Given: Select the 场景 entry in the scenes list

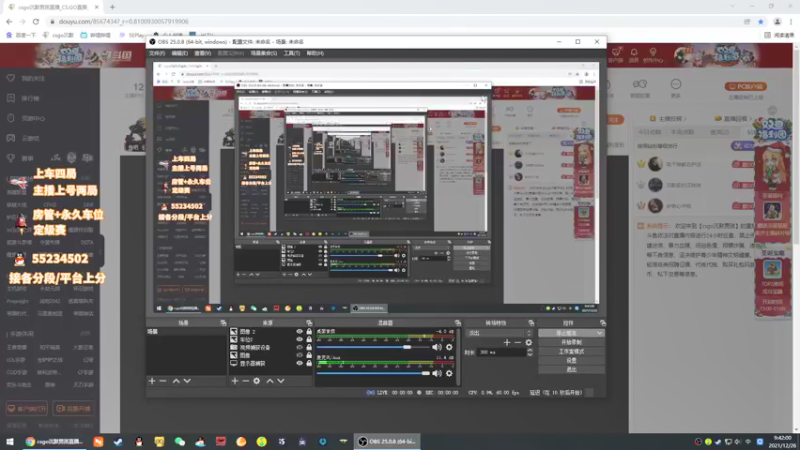Looking at the screenshot, I should click(186, 332).
